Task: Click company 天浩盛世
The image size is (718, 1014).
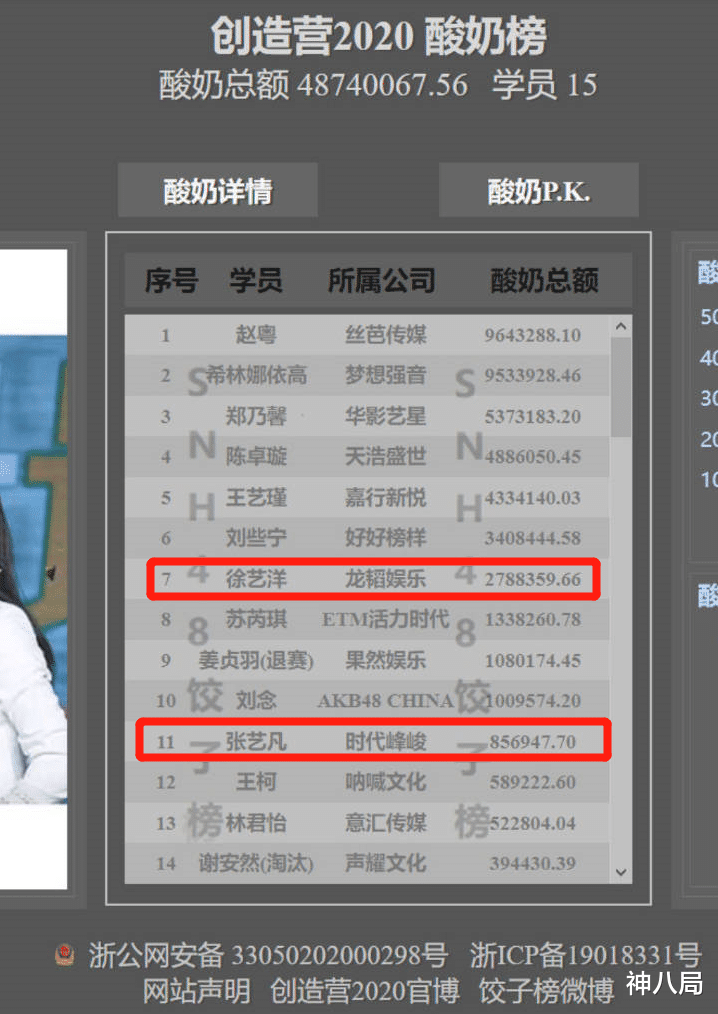Action: [386, 457]
